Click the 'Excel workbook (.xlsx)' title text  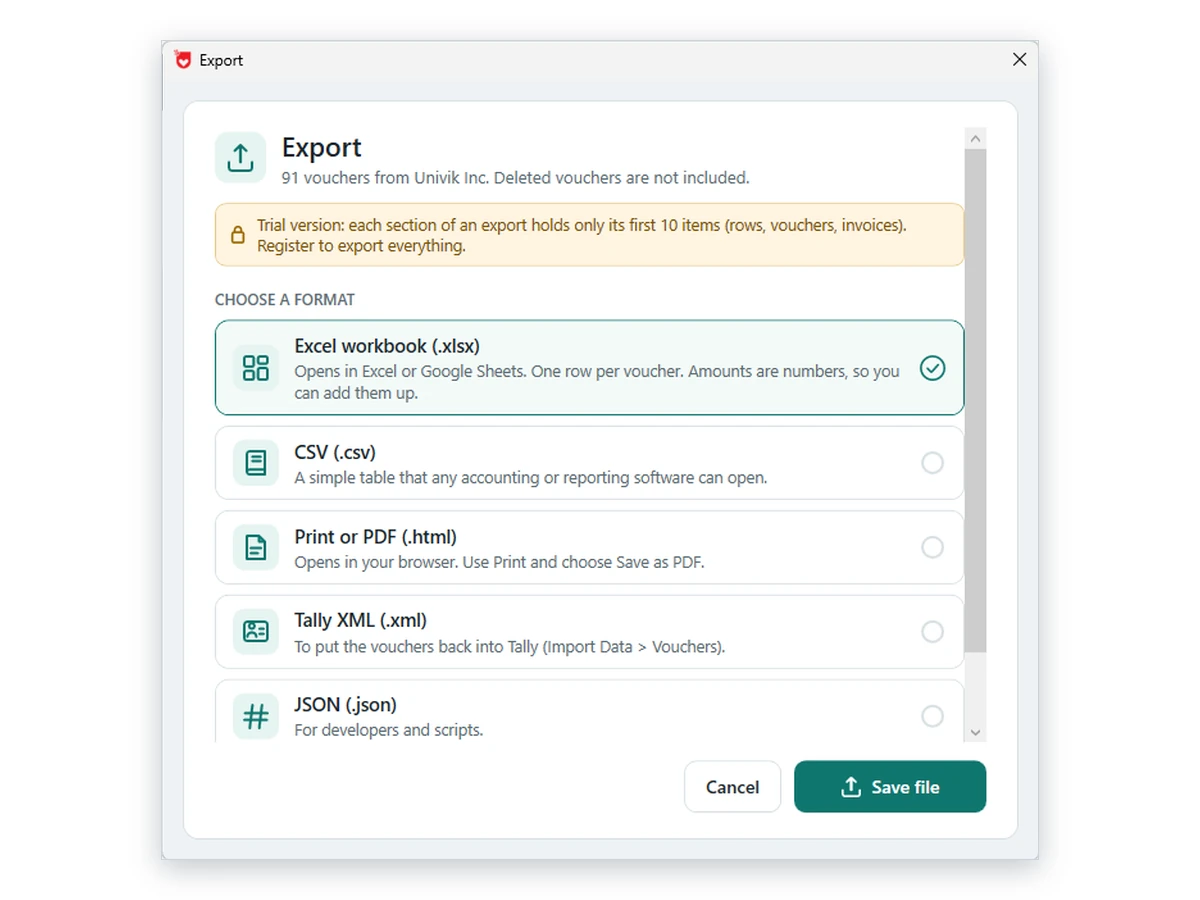click(387, 346)
